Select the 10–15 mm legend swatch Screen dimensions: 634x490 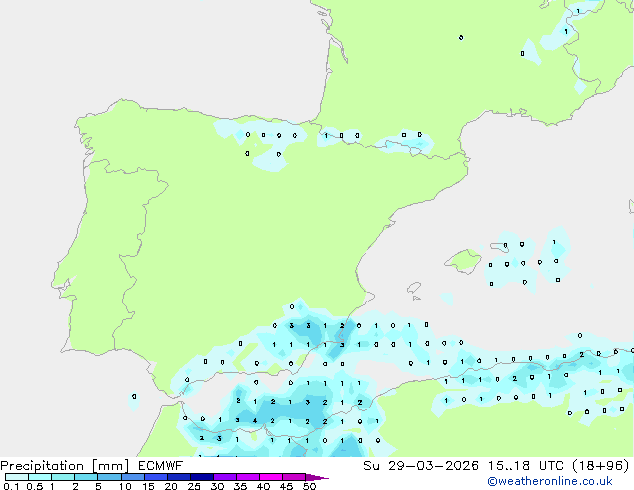click(132, 477)
